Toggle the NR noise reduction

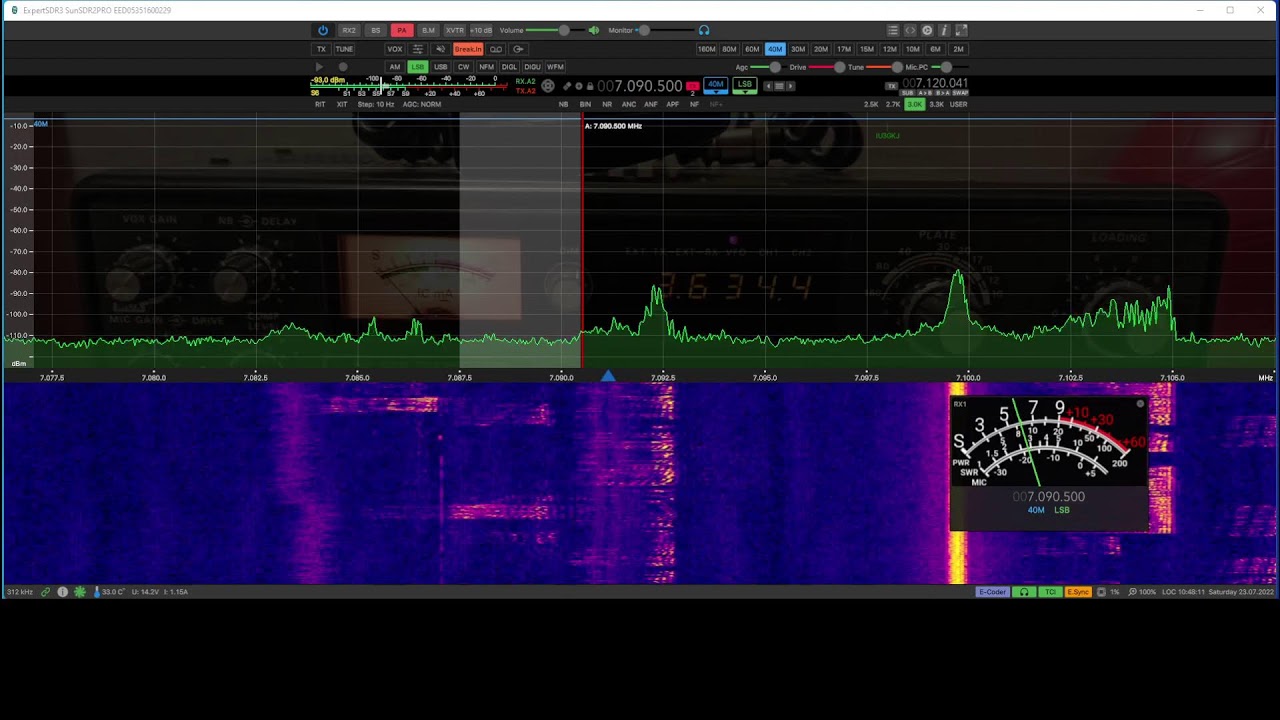[x=607, y=104]
